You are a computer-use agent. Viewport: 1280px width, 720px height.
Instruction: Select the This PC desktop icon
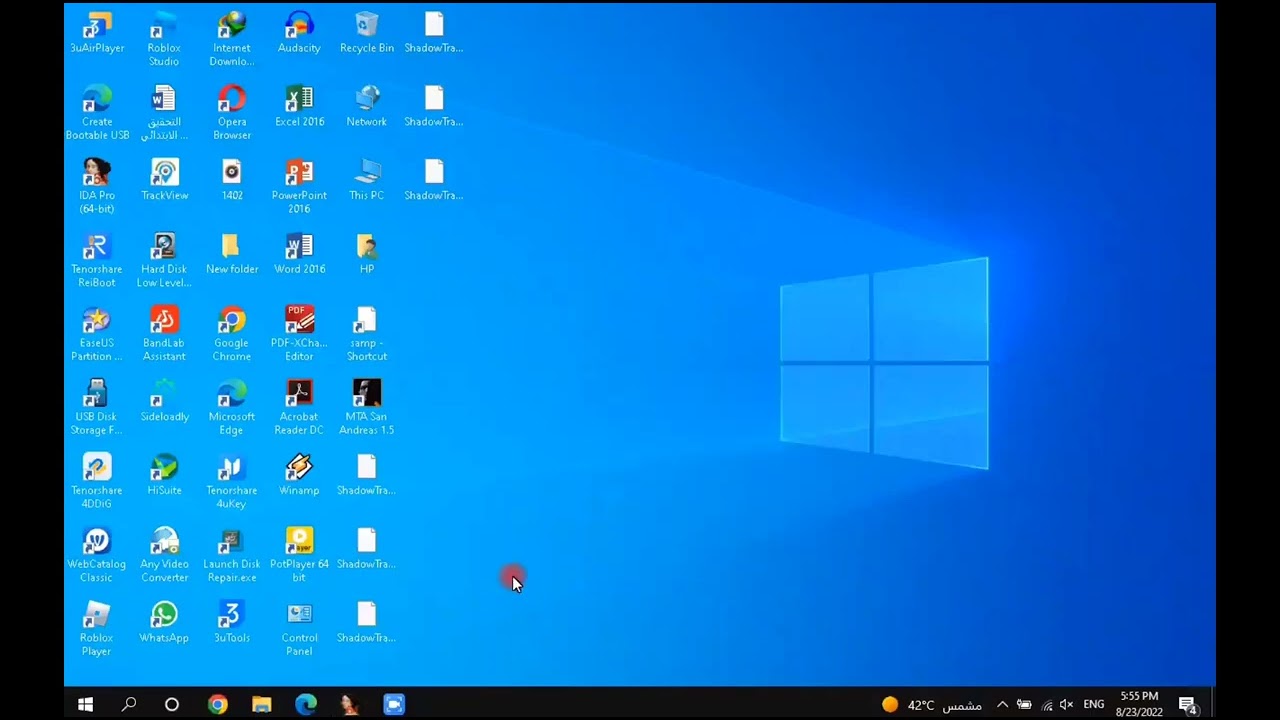point(367,180)
